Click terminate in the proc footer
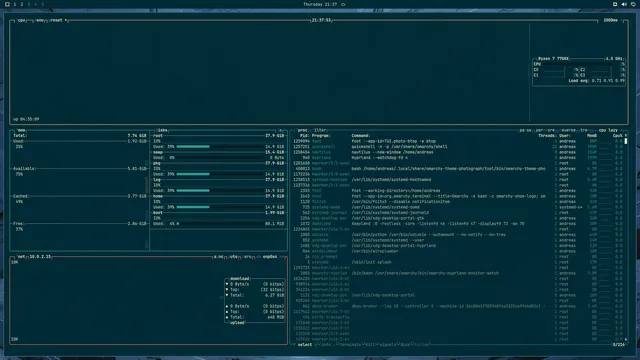 coord(350,345)
